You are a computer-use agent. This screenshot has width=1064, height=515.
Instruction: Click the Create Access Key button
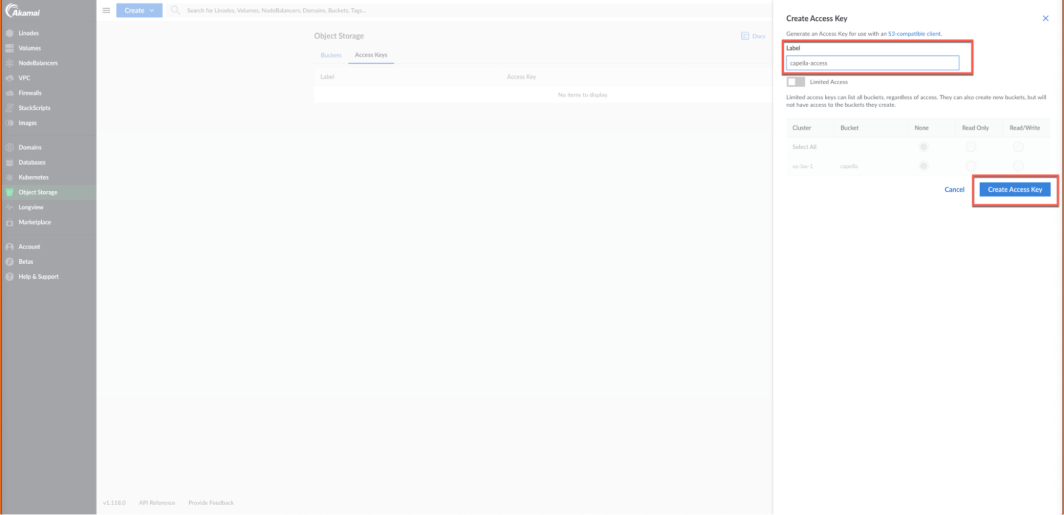[1014, 189]
